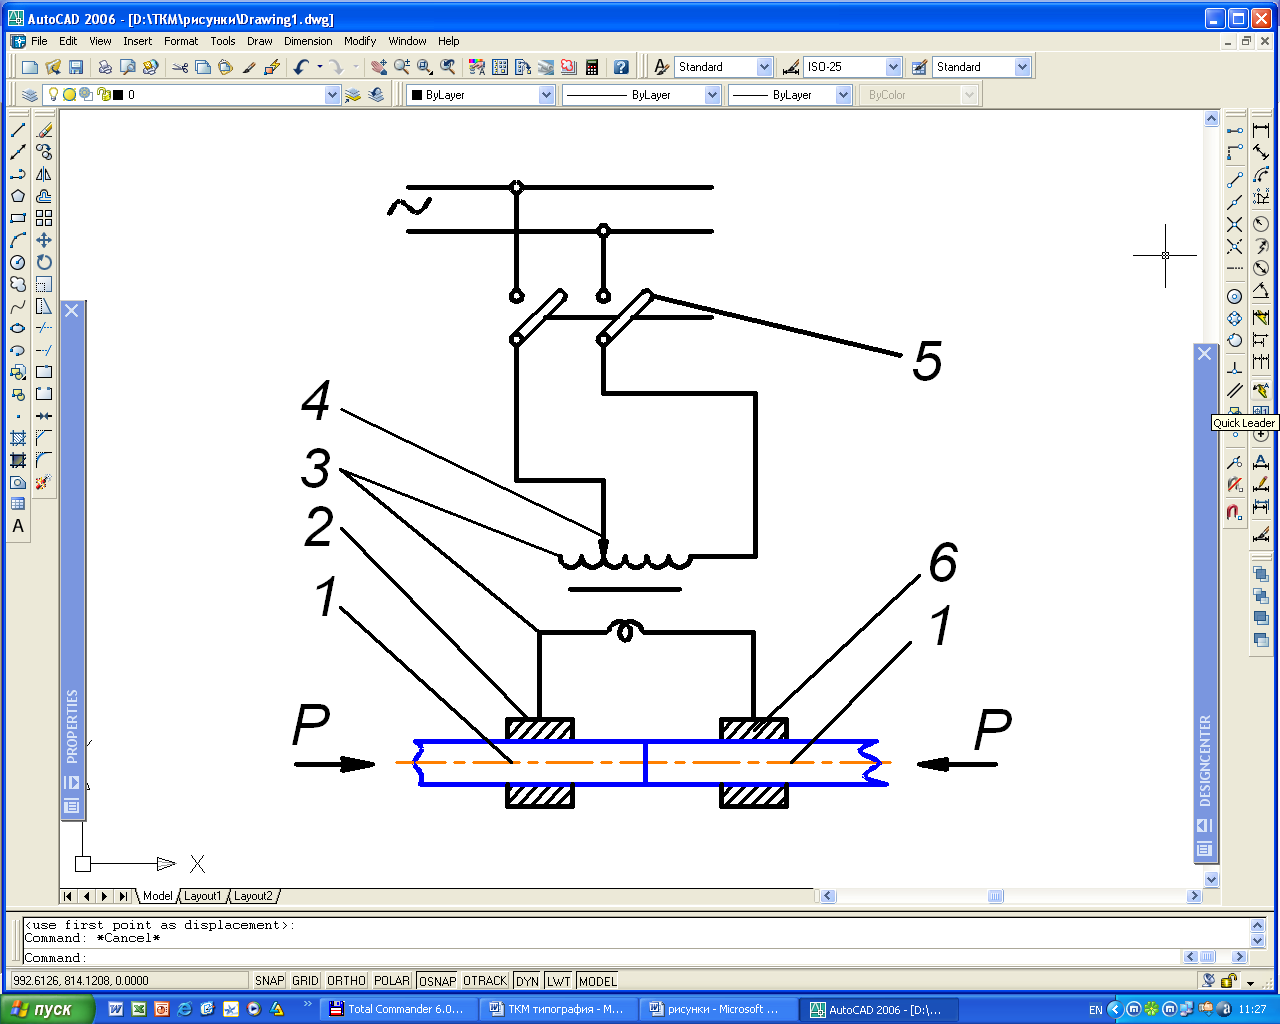Select the Rotate modify tool

[x=44, y=262]
